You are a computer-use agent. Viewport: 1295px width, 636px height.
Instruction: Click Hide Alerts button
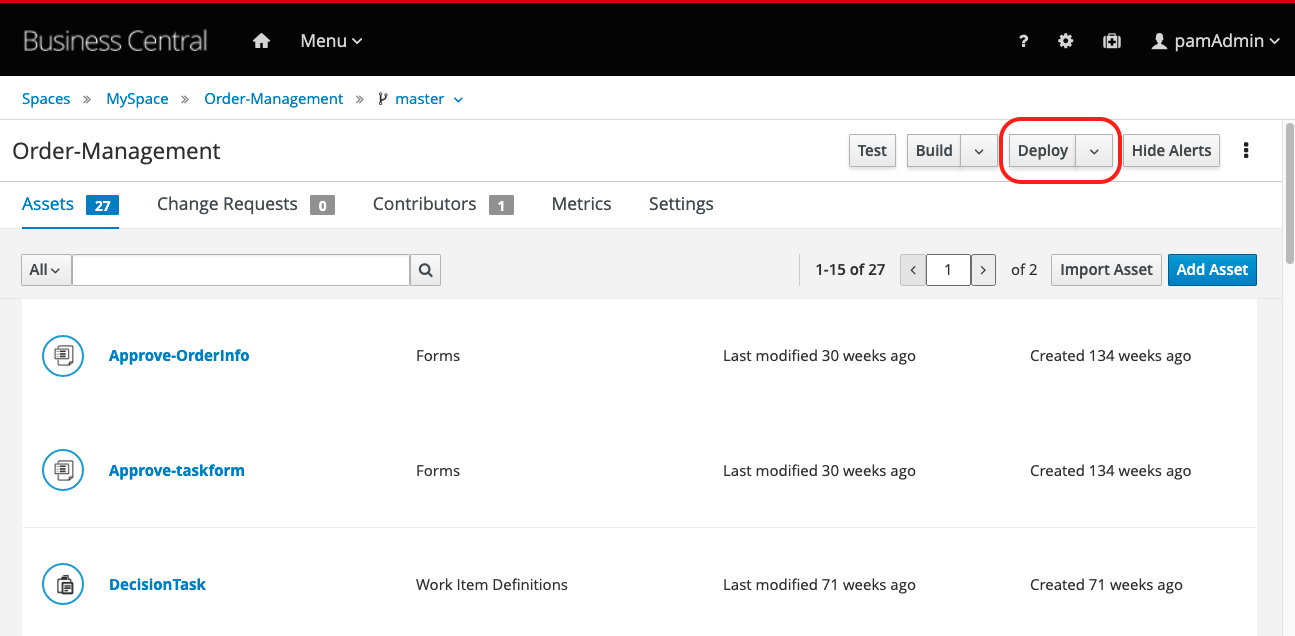1171,151
